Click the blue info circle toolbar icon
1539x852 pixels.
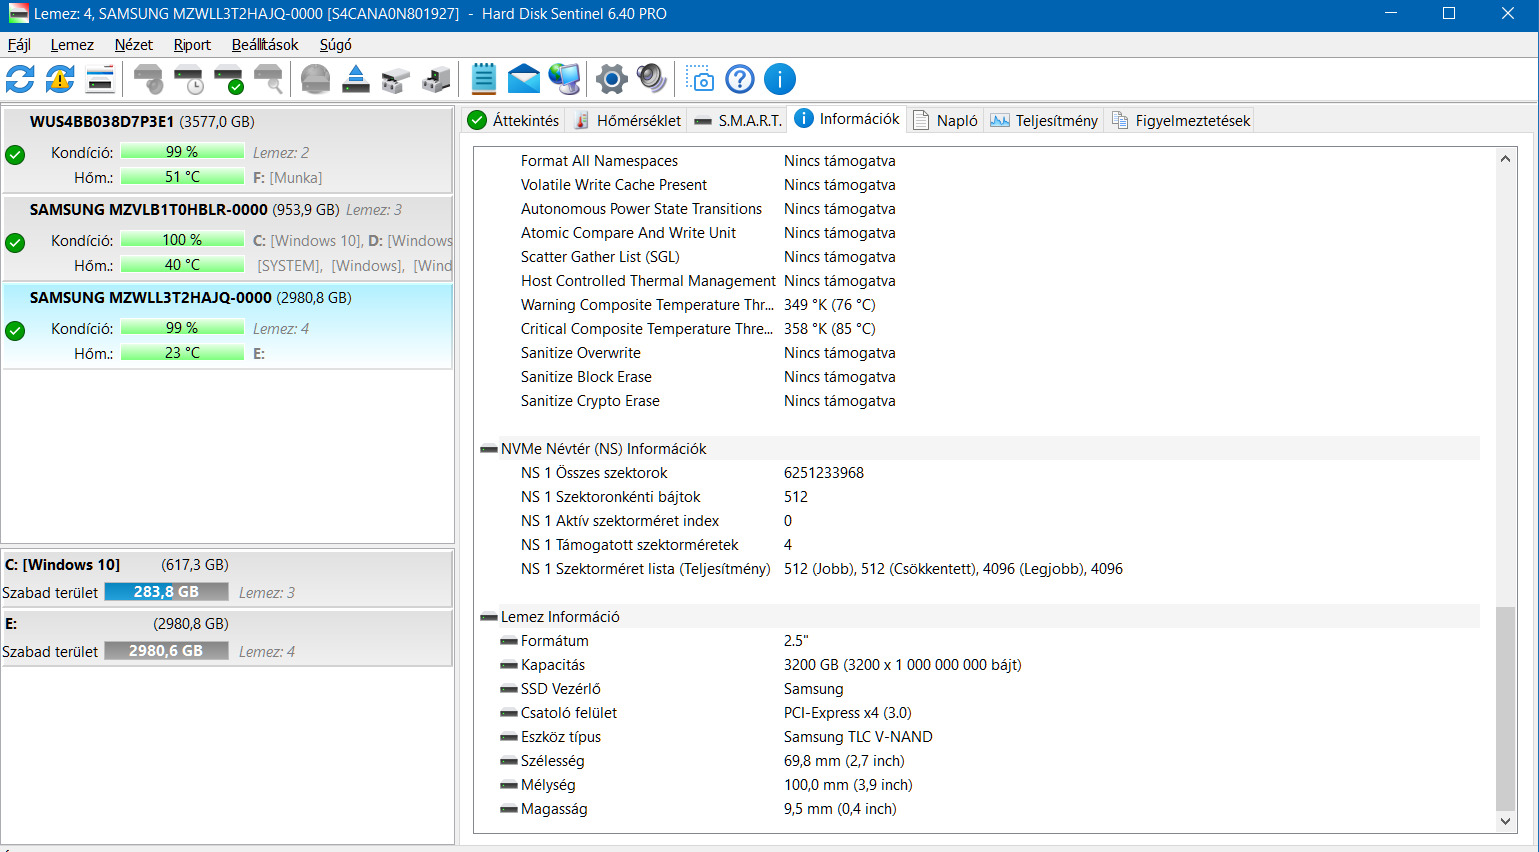[x=780, y=79]
